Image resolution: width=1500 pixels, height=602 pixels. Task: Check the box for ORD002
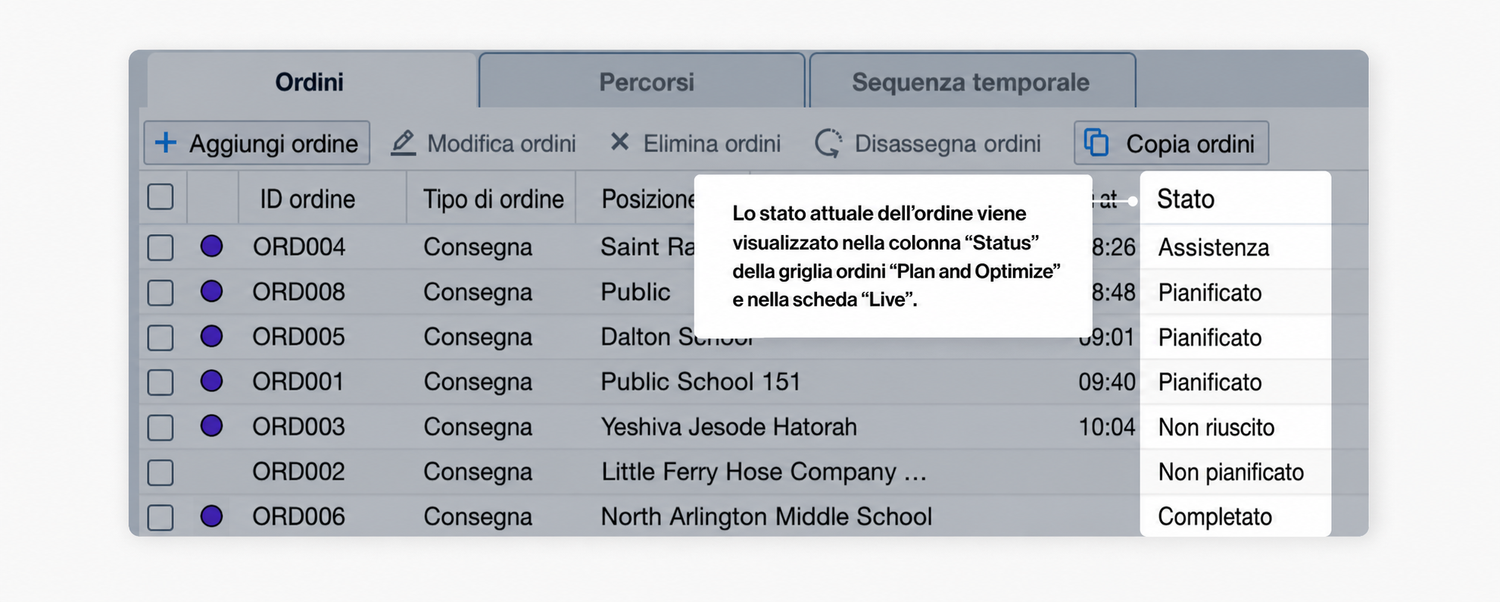click(x=161, y=472)
